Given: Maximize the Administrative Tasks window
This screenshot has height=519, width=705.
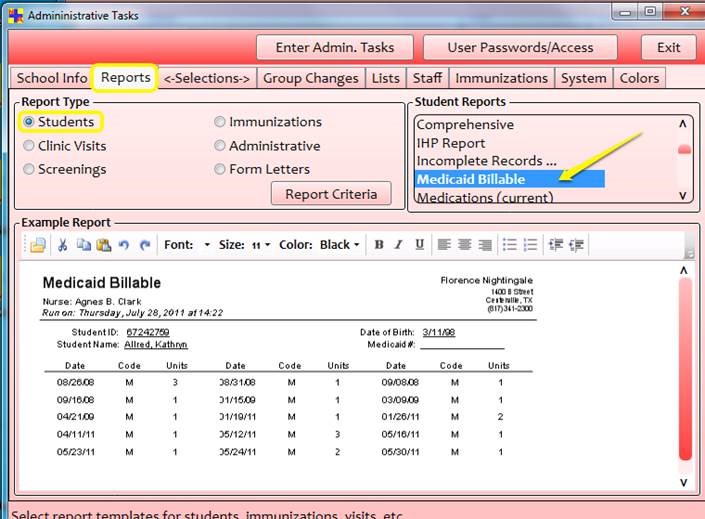Looking at the screenshot, I should pyautogui.click(x=650, y=11).
